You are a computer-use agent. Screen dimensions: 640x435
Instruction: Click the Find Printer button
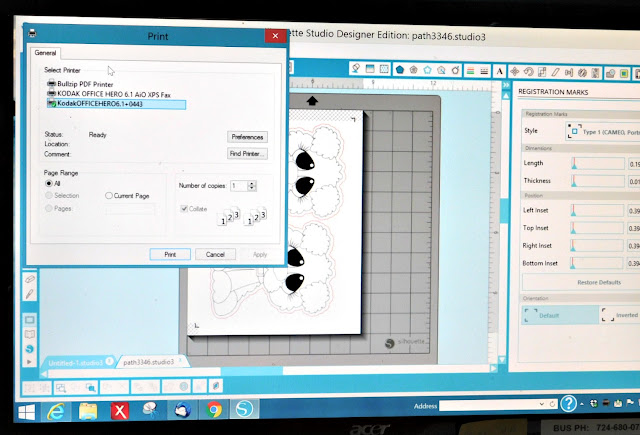[247, 154]
